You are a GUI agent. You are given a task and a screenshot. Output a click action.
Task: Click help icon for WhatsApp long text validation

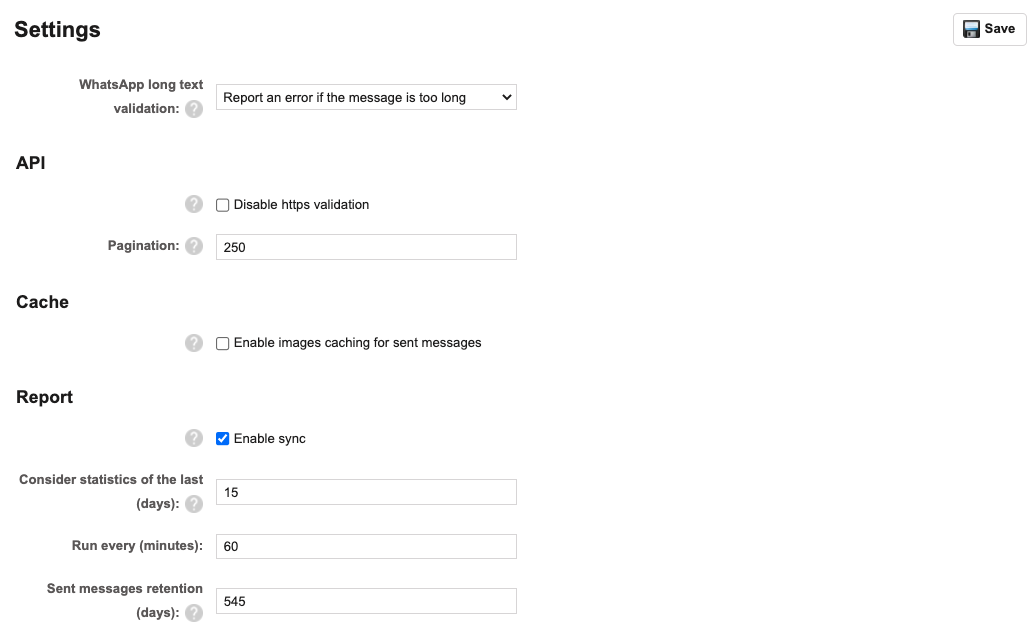(x=194, y=109)
